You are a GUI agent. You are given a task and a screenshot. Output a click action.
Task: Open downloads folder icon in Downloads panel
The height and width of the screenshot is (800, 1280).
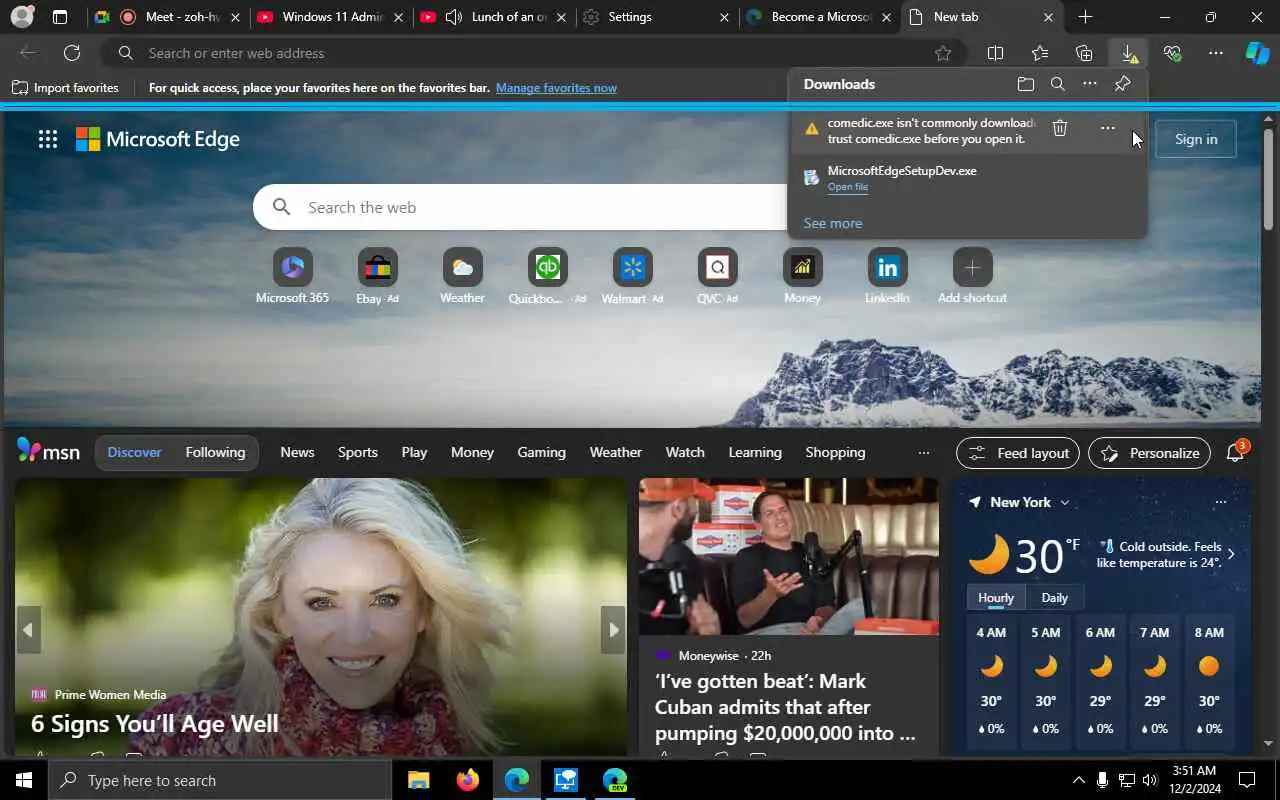tap(1025, 84)
